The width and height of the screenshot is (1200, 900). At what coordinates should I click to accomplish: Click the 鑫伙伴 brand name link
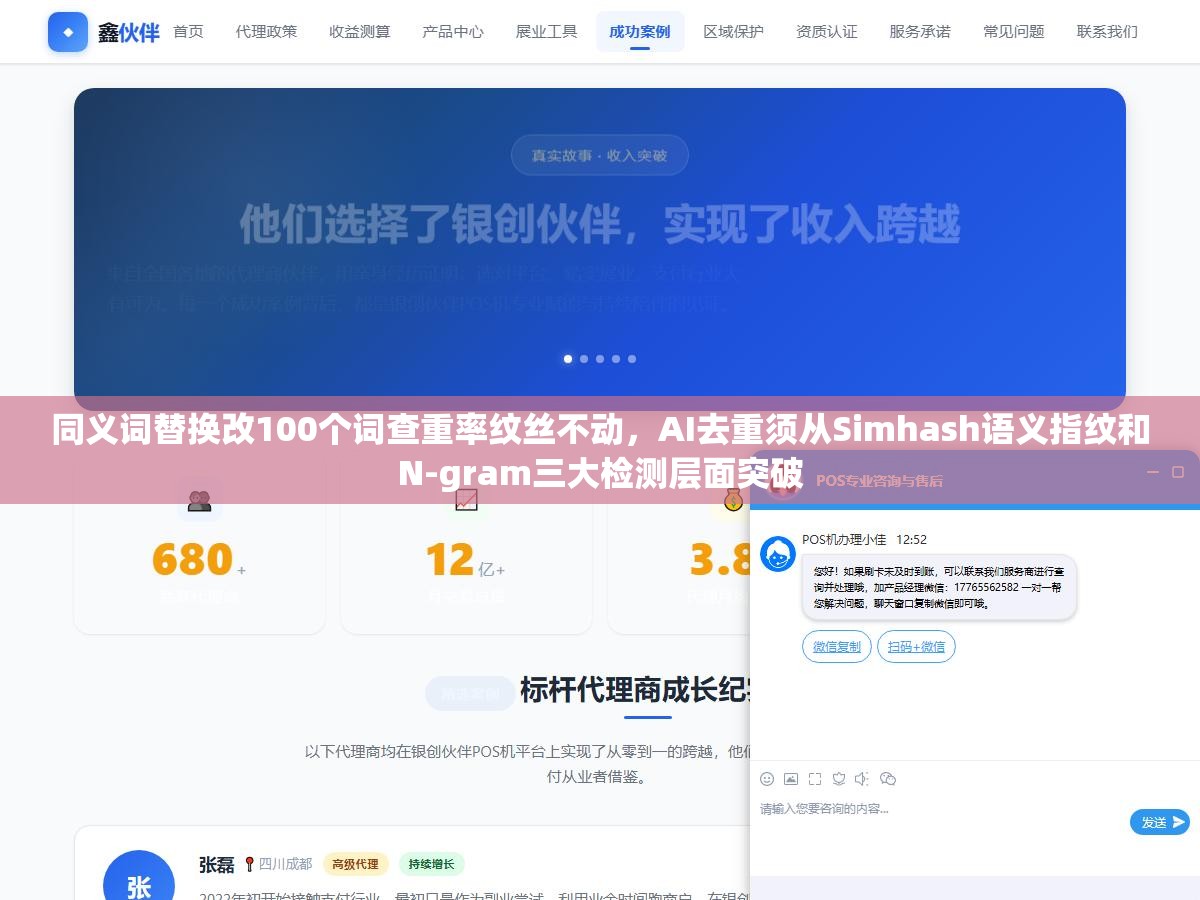[x=128, y=32]
